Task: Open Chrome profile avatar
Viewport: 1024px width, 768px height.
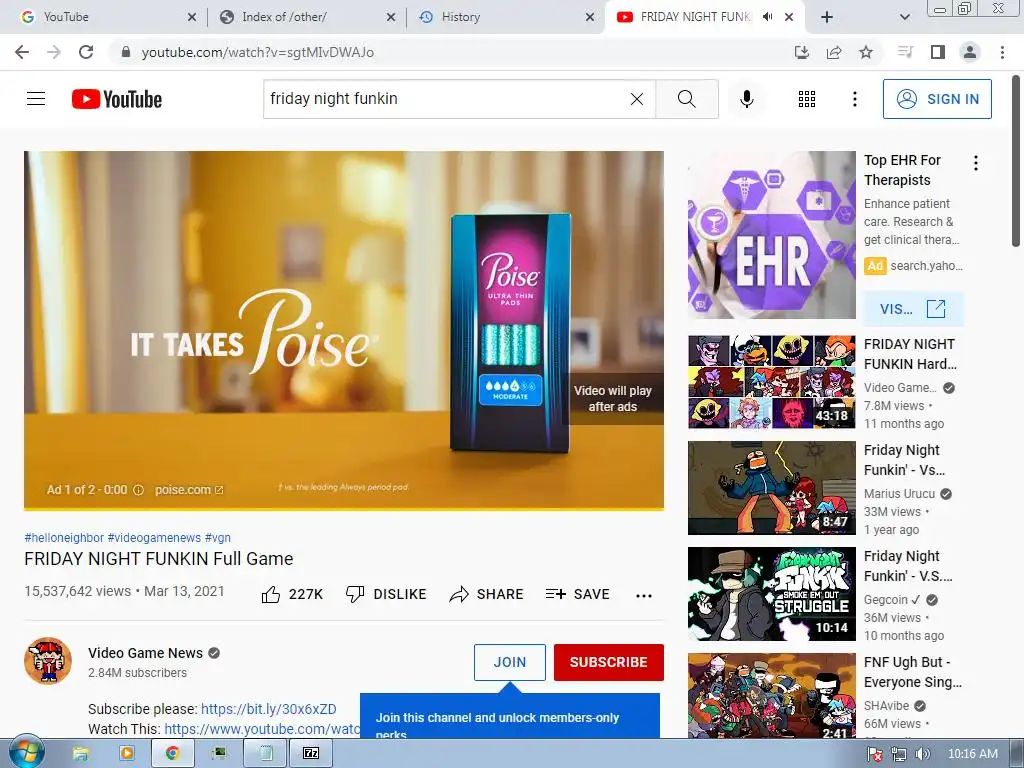Action: (x=970, y=52)
